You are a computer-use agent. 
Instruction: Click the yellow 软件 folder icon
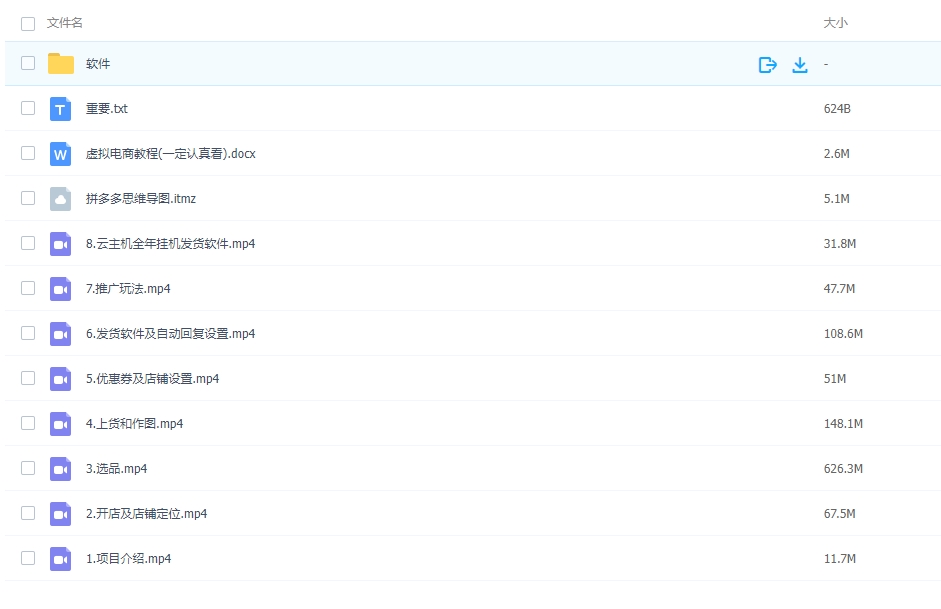pyautogui.click(x=61, y=64)
